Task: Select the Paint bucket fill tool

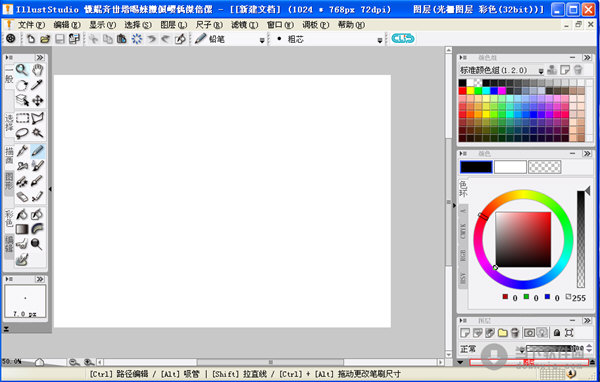Action: tap(22, 214)
